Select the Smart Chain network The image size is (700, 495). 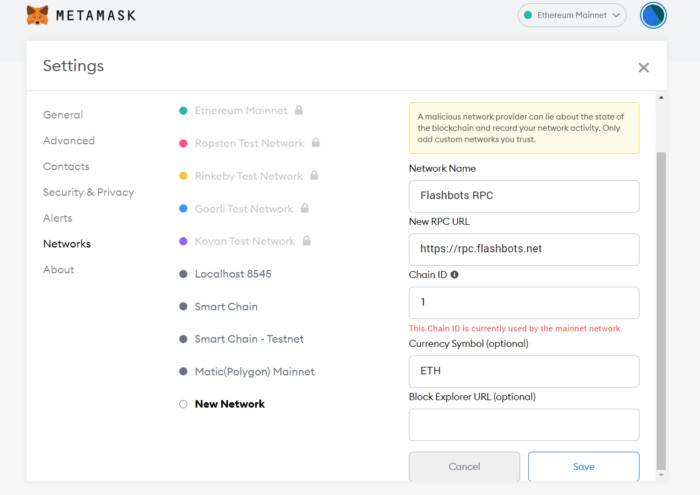tap(218, 306)
